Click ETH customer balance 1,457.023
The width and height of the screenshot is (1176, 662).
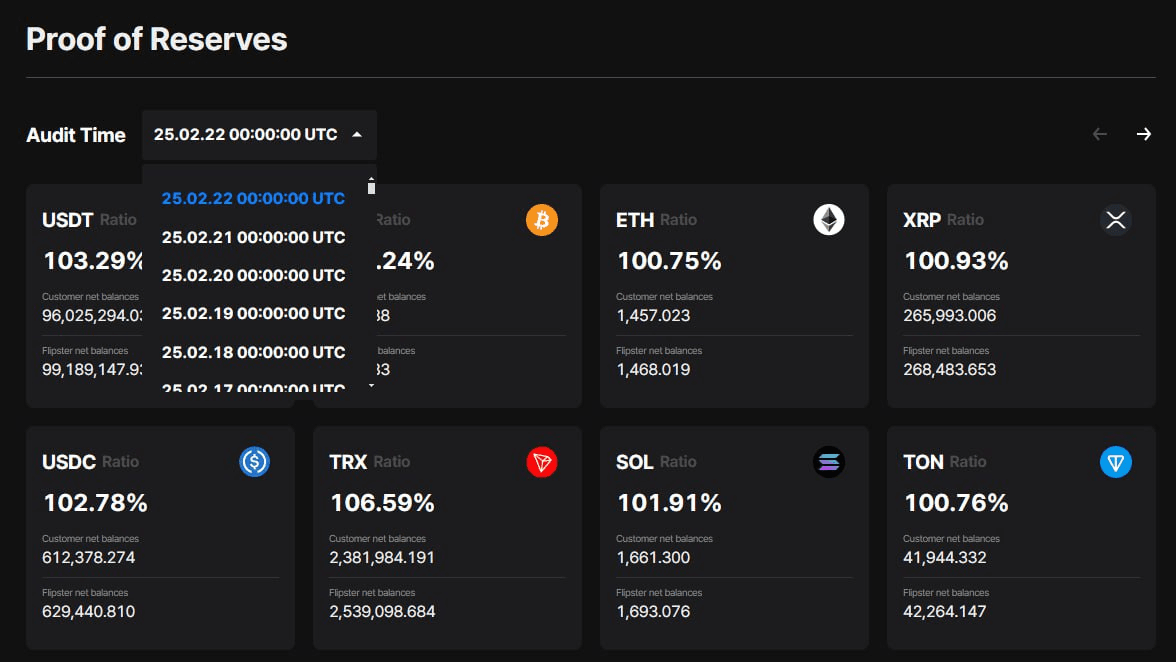pyautogui.click(x=653, y=316)
